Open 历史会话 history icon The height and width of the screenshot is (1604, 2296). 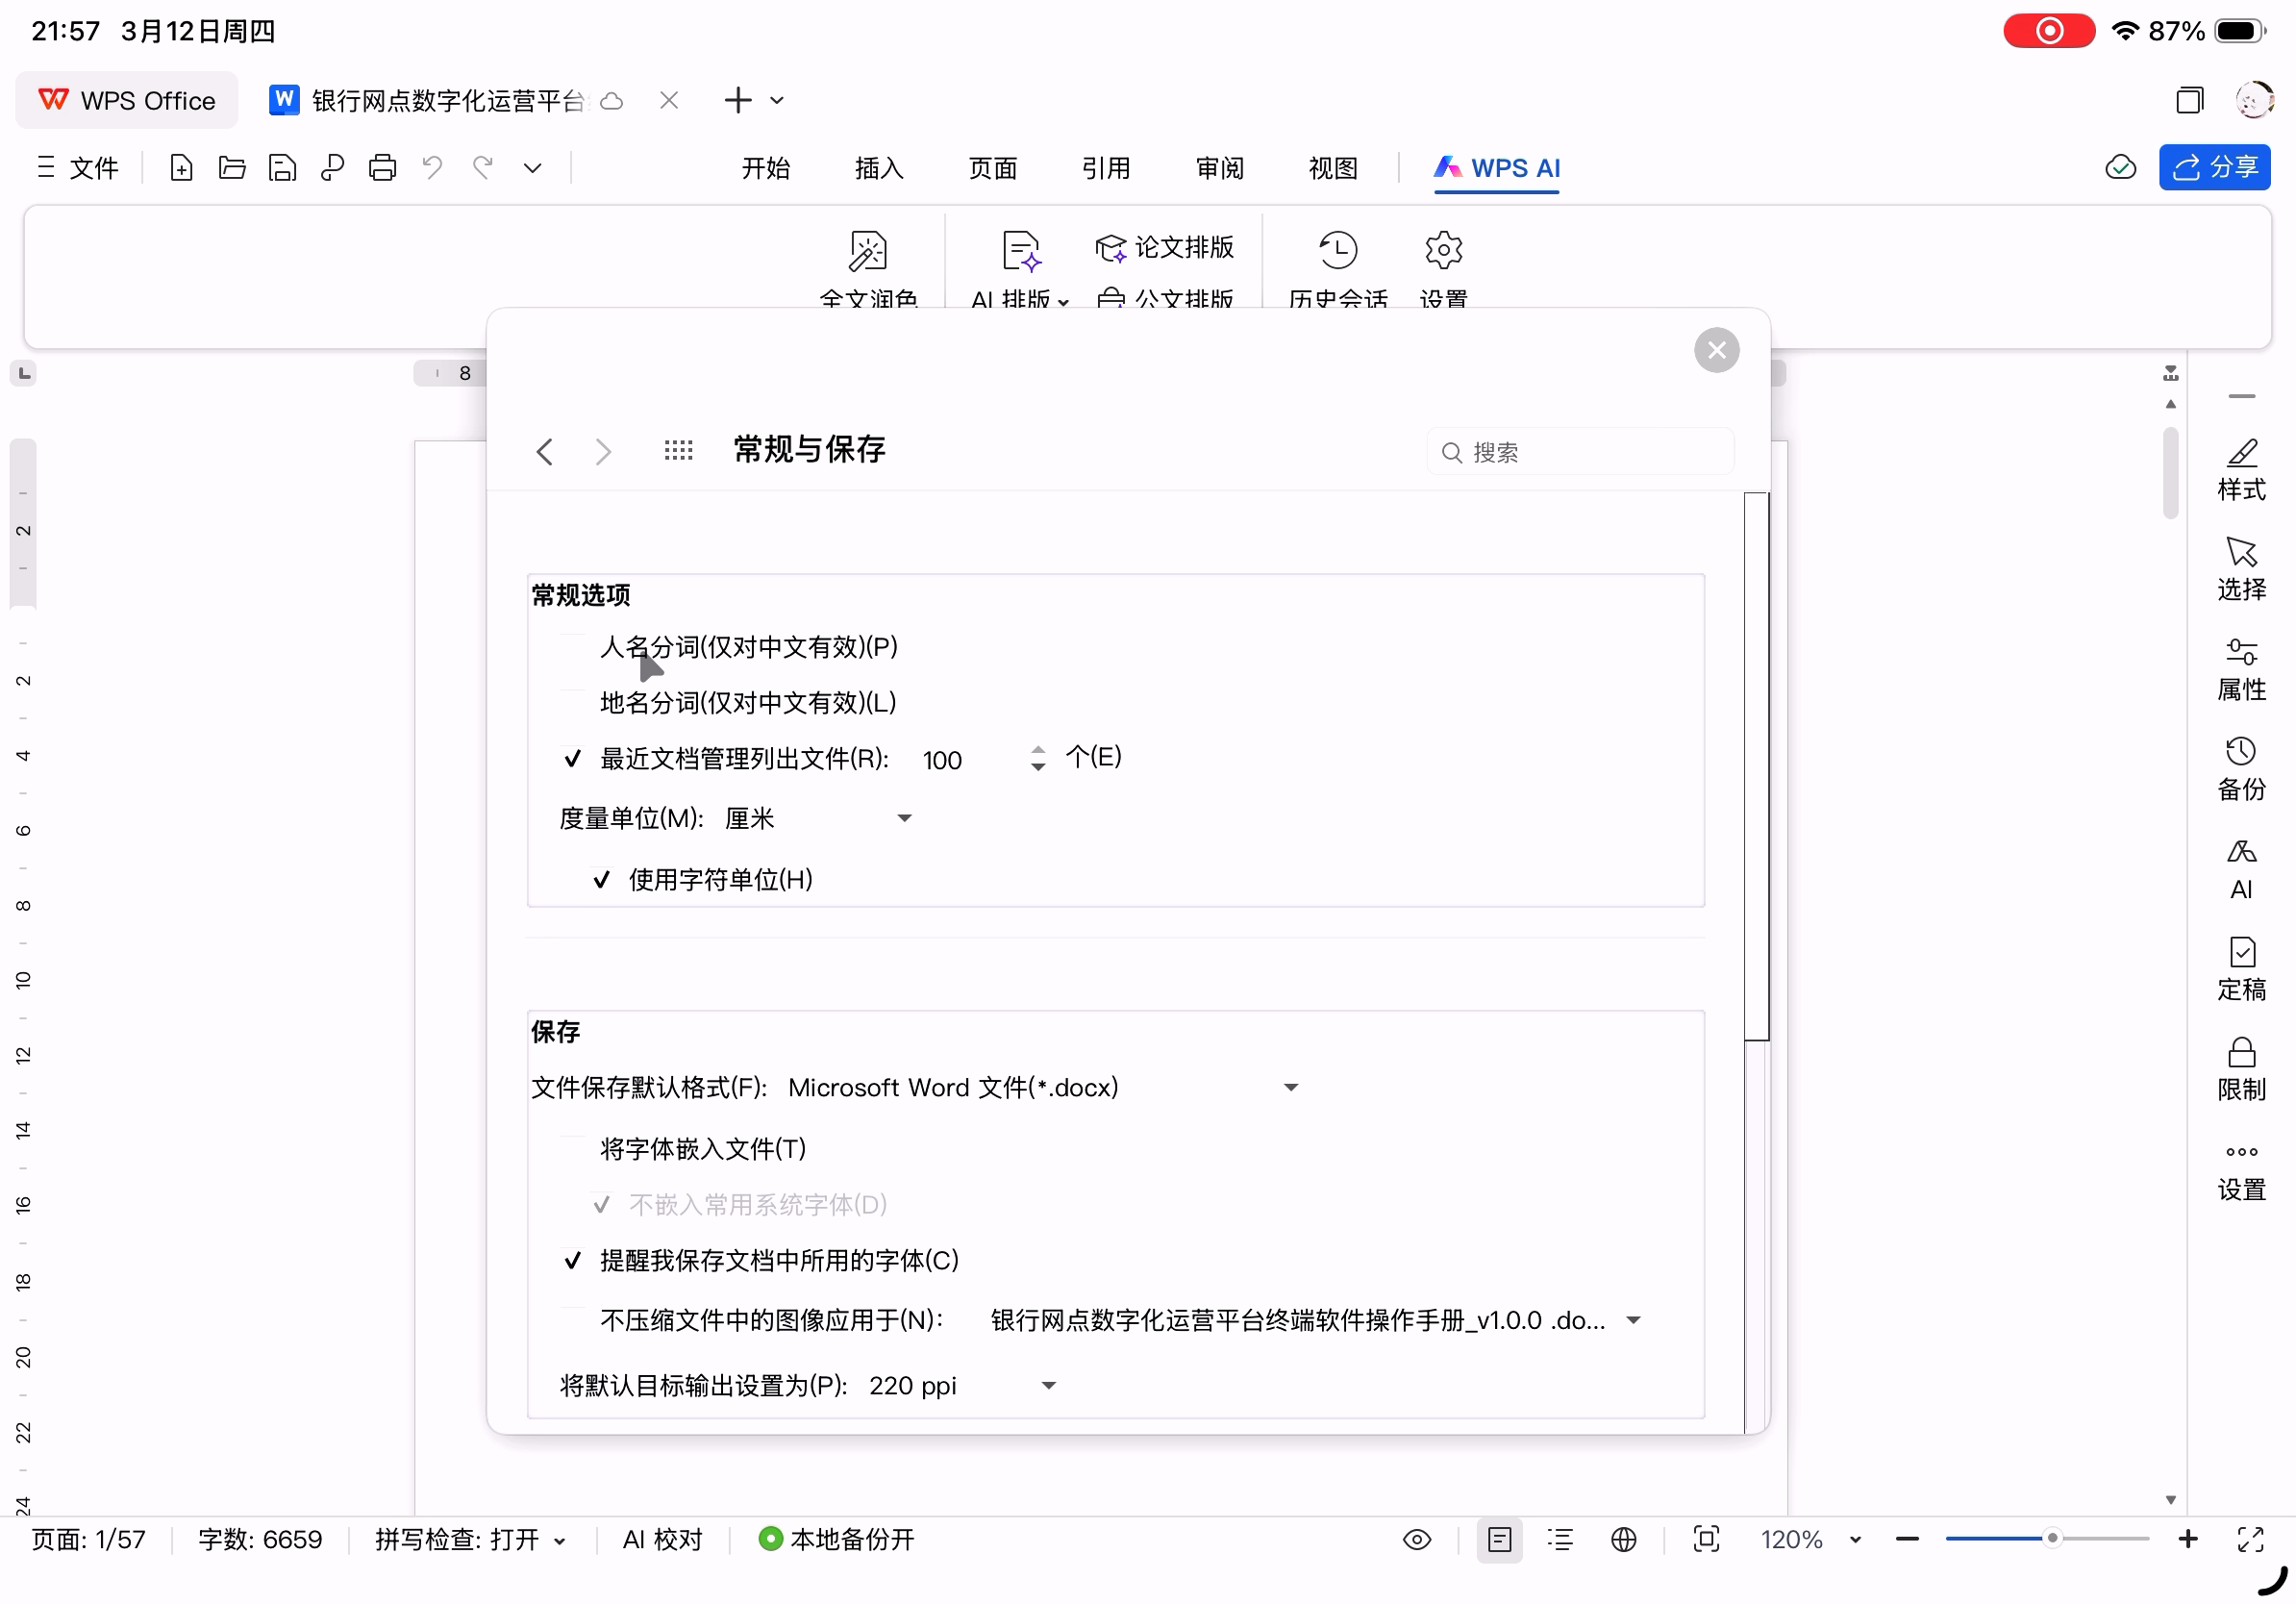coord(1337,250)
